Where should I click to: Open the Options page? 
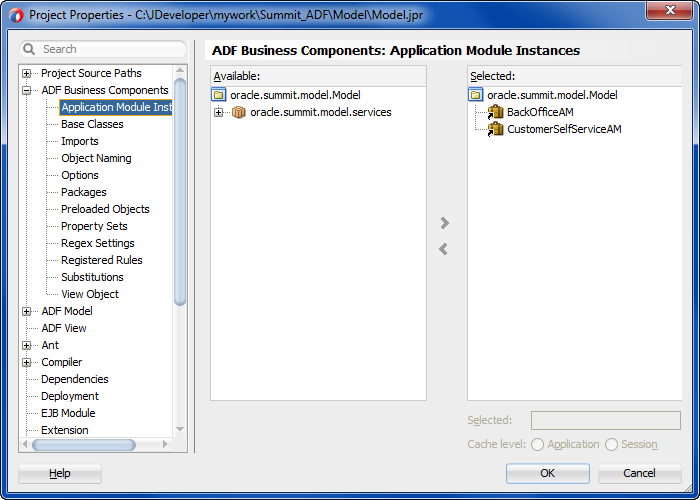[80, 175]
